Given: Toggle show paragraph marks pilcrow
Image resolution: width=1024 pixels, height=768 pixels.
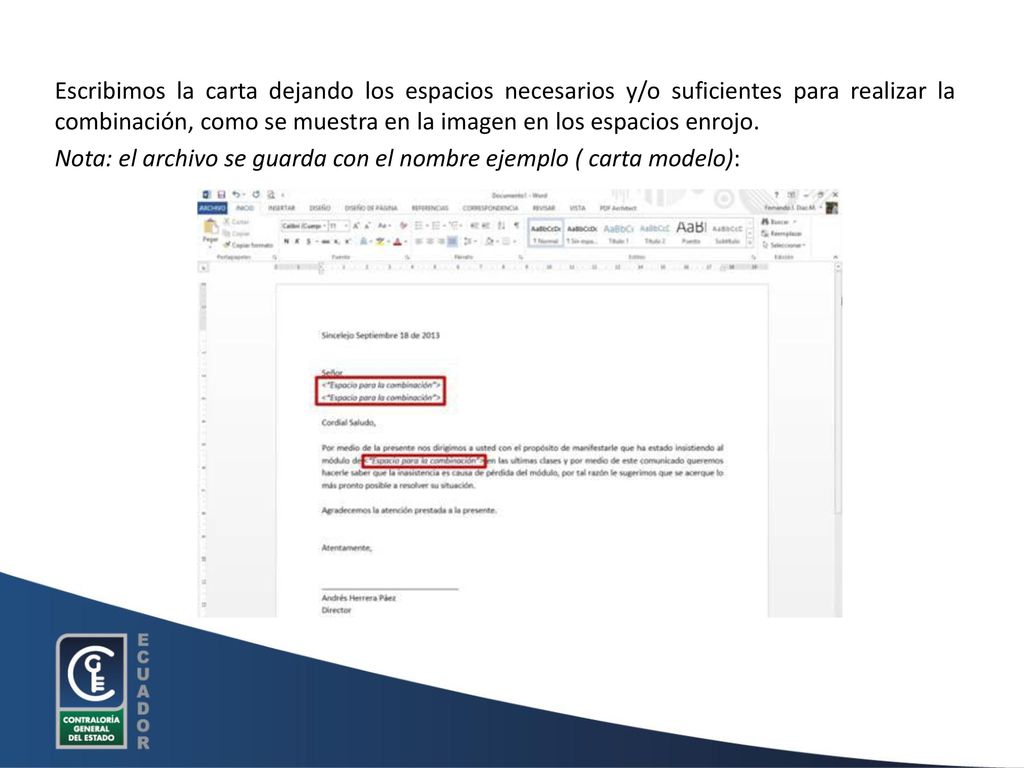Looking at the screenshot, I should (516, 226).
